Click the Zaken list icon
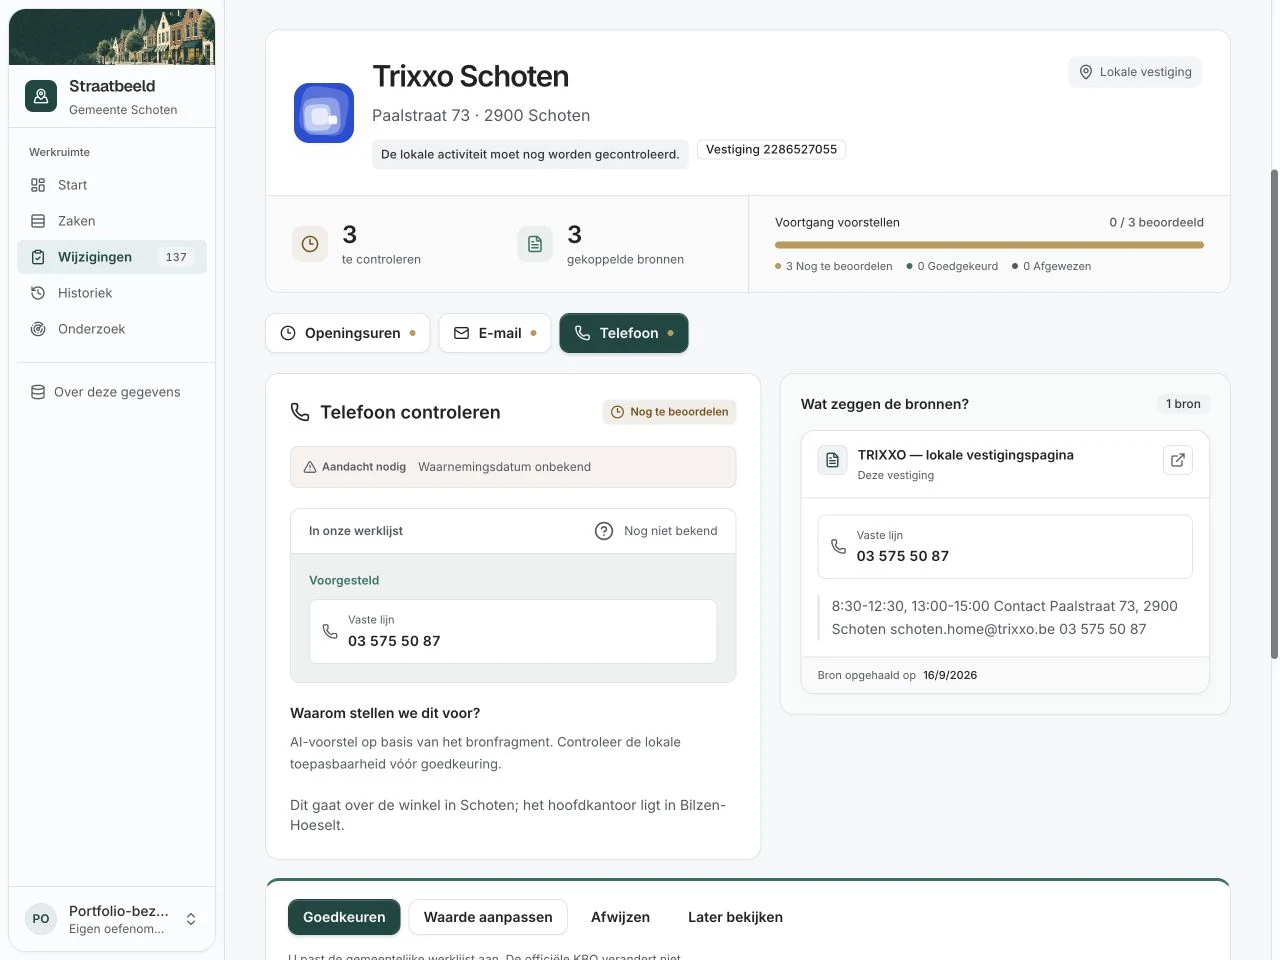The width and height of the screenshot is (1280, 960). (x=38, y=221)
